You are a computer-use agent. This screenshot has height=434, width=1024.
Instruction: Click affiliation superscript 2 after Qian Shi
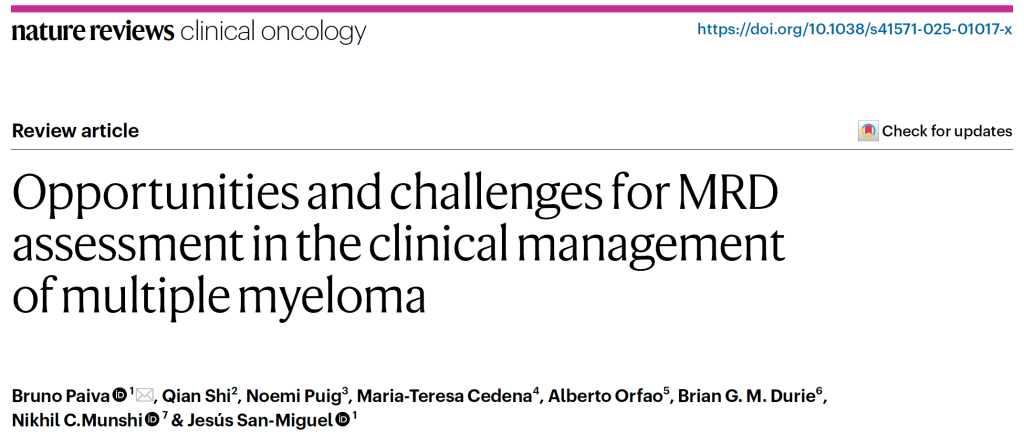234,392
